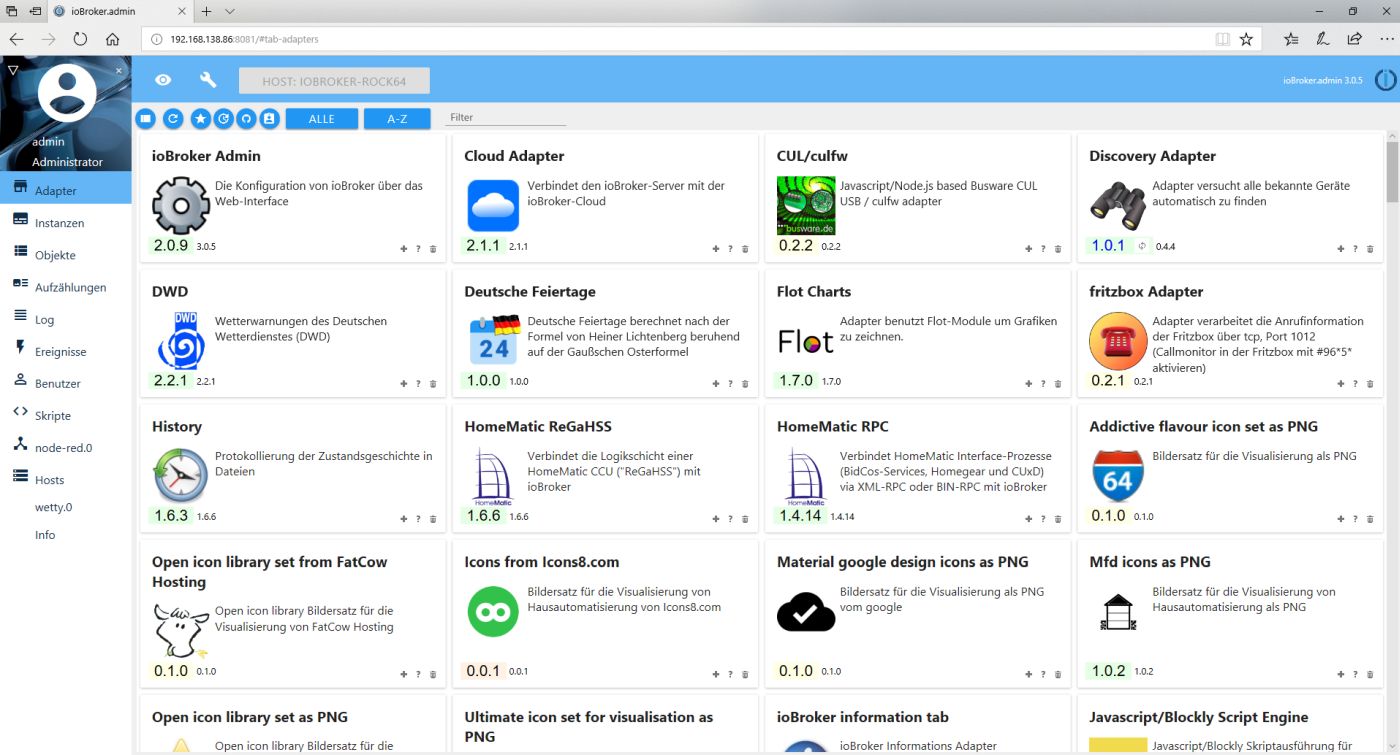Expand the sidebar triangle menu
Image resolution: width=1400 pixels, height=755 pixels.
(12, 70)
